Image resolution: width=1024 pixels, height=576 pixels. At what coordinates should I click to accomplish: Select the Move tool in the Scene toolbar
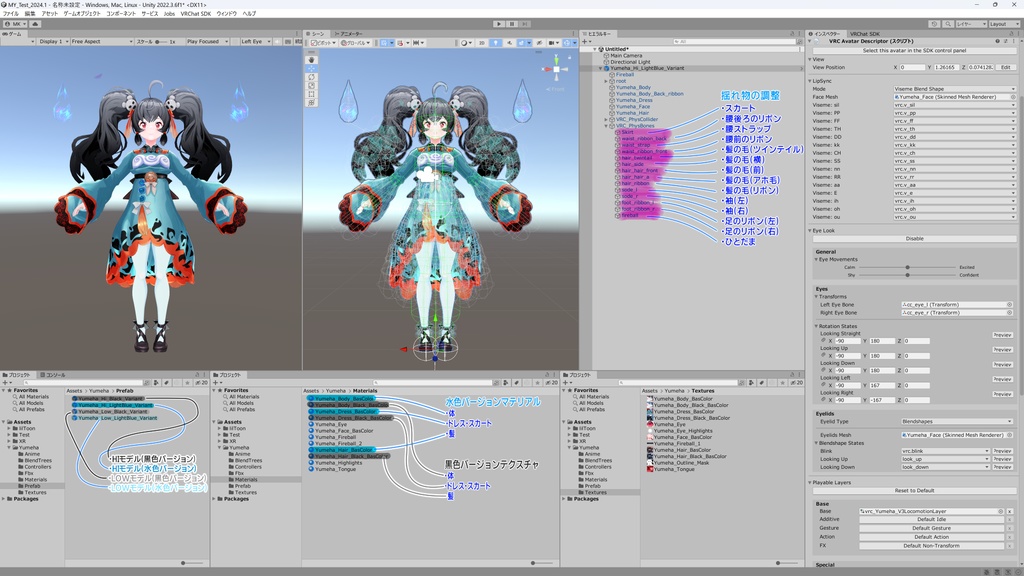pyautogui.click(x=310, y=68)
